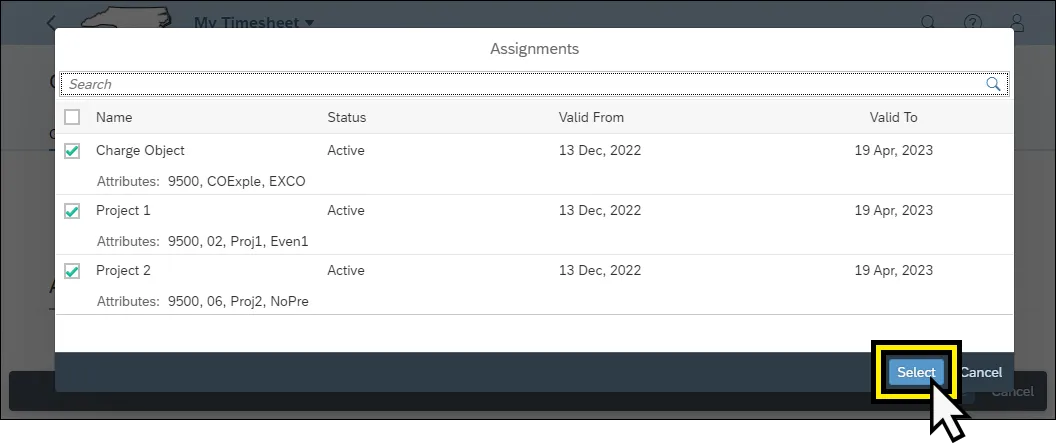Screen dimensions: 1056x443
Task: Toggle the select-all checkbox in table header
Action: [72, 117]
